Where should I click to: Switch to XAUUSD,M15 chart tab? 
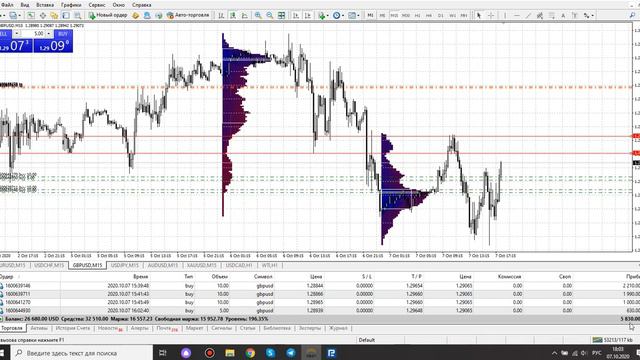click(x=202, y=265)
